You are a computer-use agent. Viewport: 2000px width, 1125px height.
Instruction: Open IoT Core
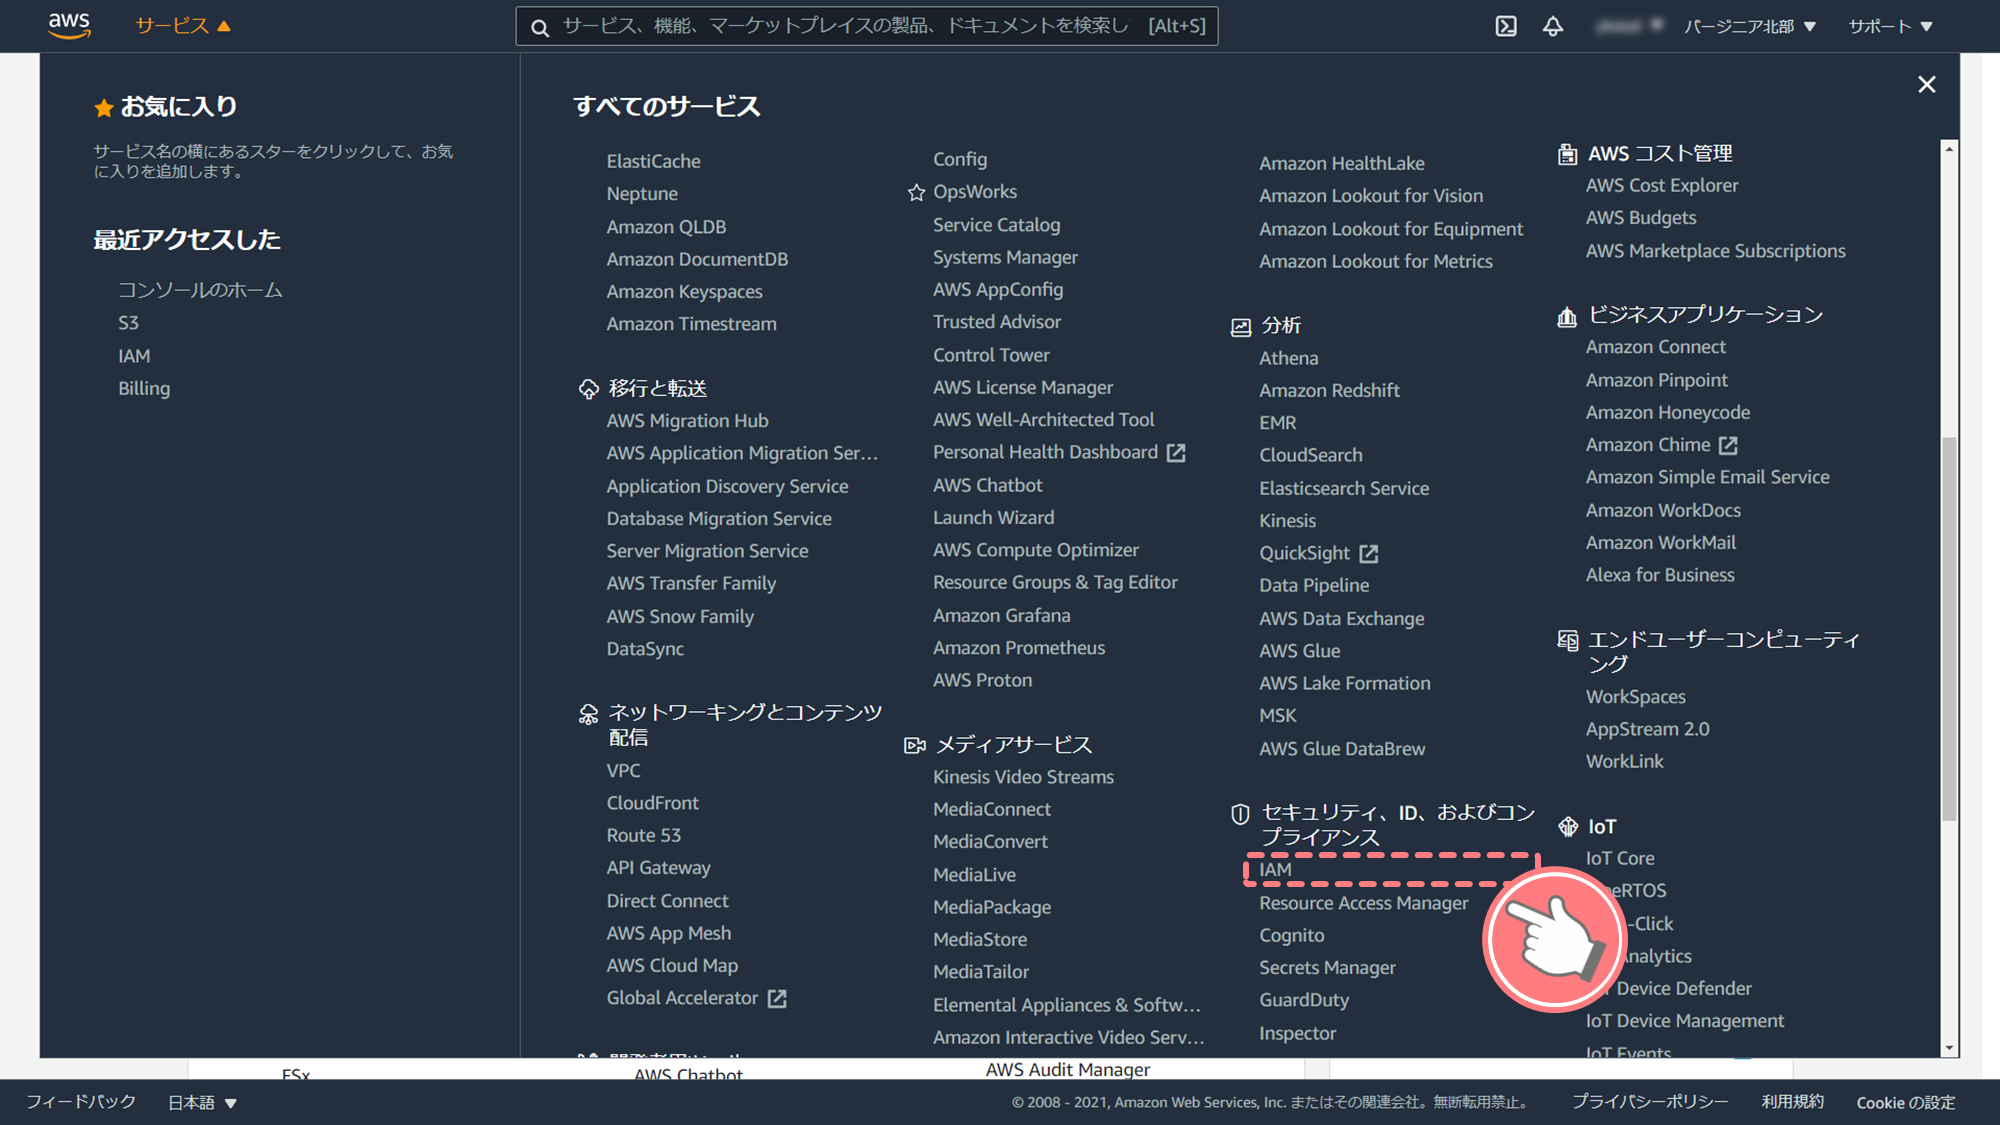[x=1619, y=858]
